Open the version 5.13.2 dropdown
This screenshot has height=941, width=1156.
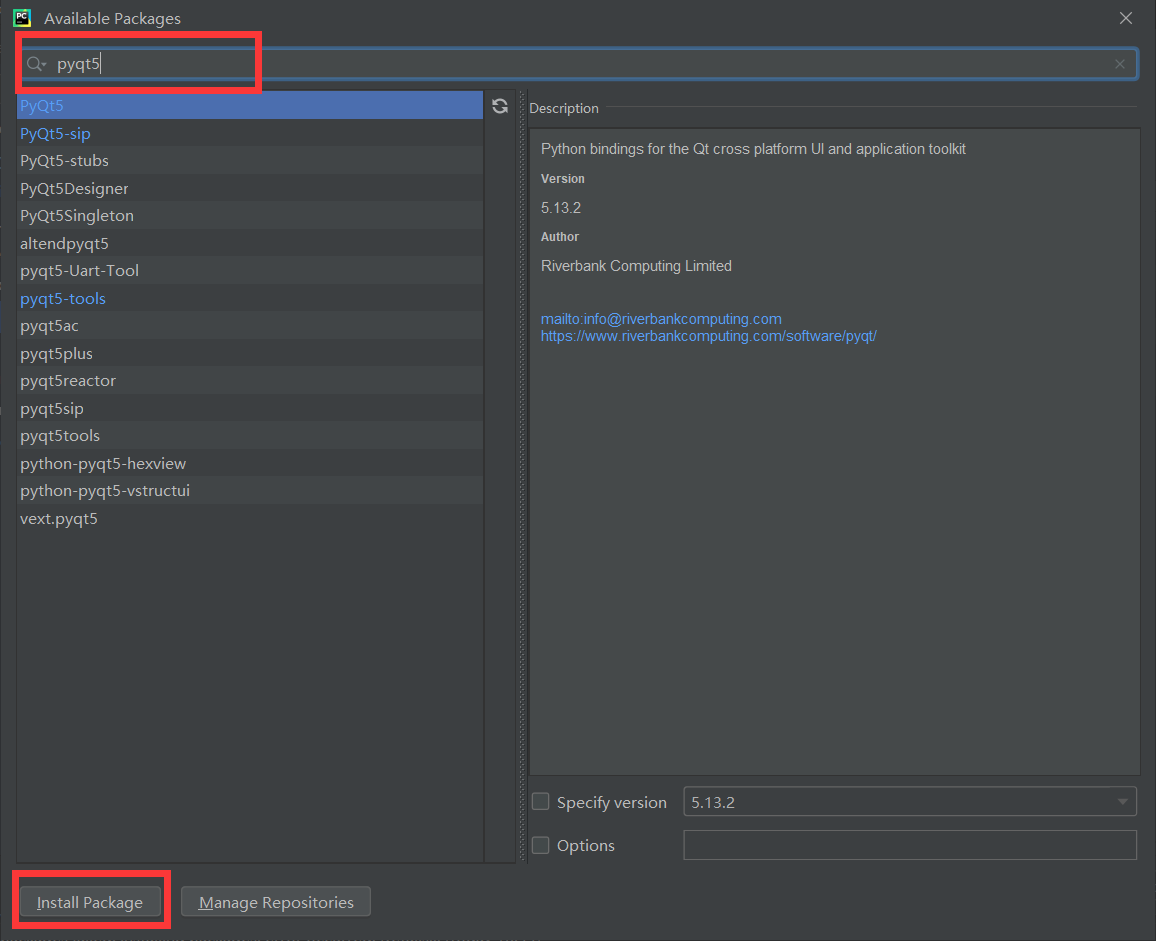pos(910,802)
